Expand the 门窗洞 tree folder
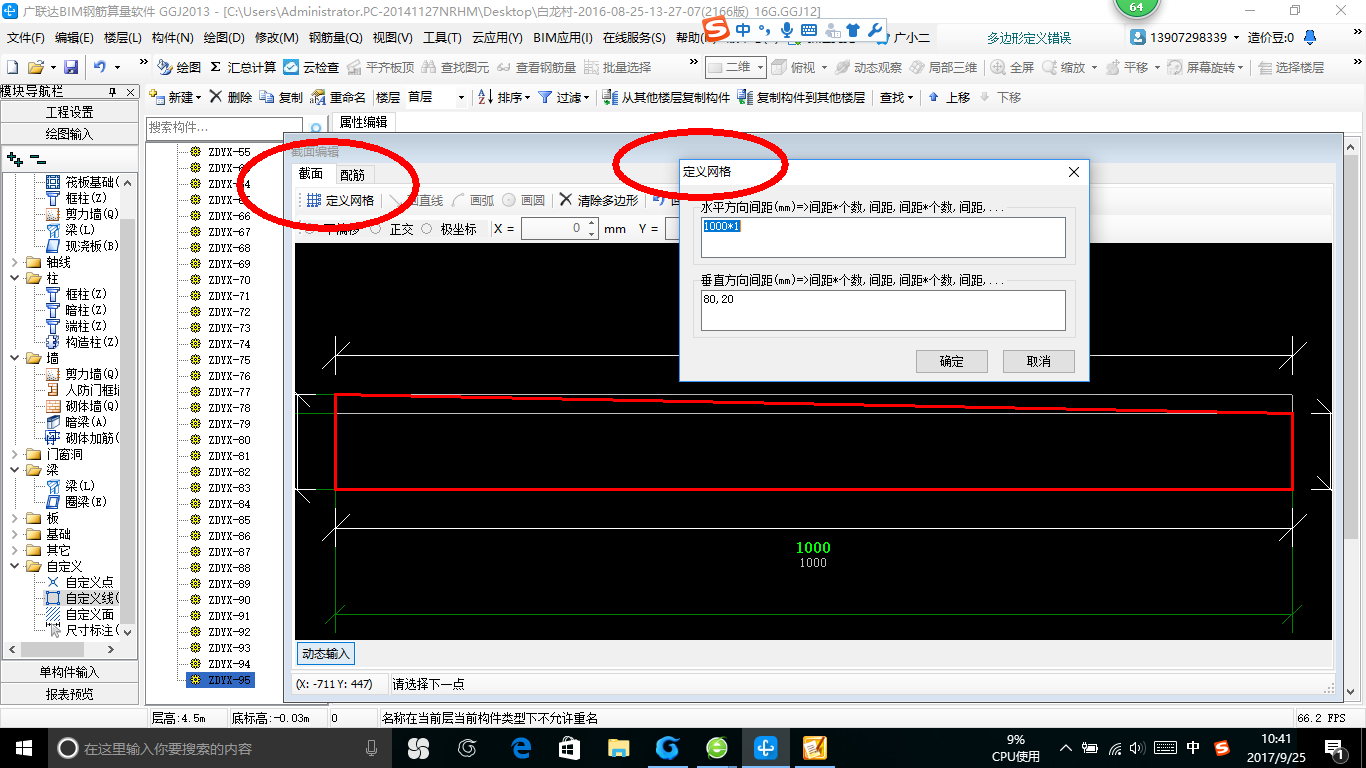Viewport: 1366px width, 768px height. click(14, 454)
